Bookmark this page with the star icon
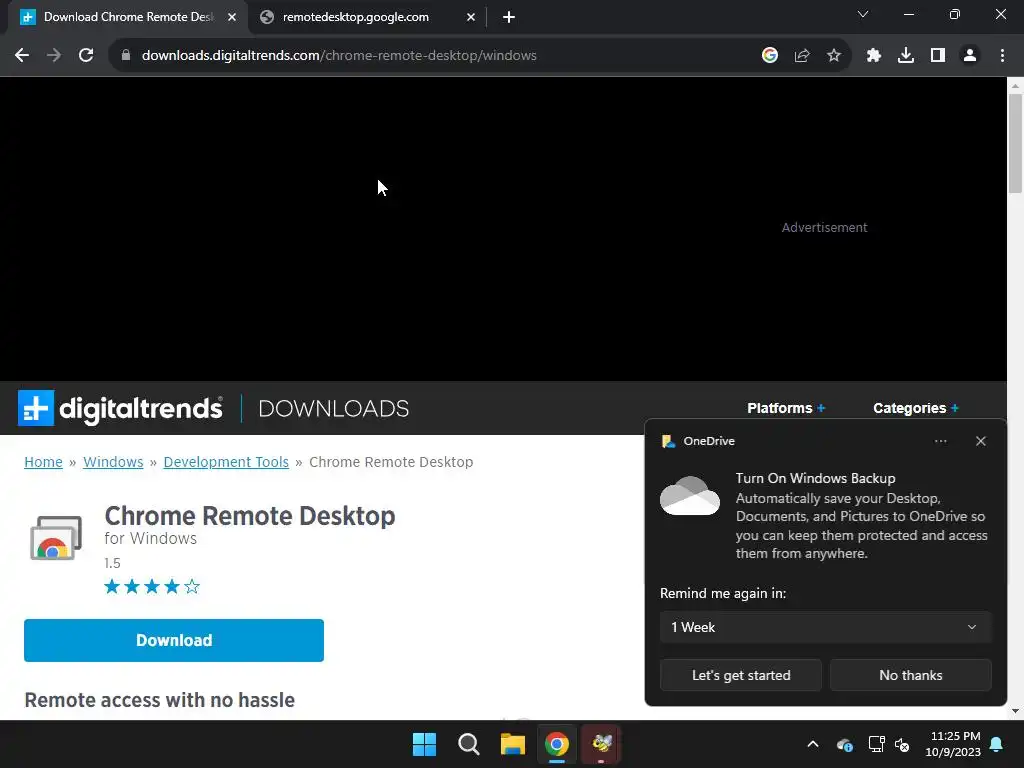This screenshot has width=1024, height=768. point(834,56)
